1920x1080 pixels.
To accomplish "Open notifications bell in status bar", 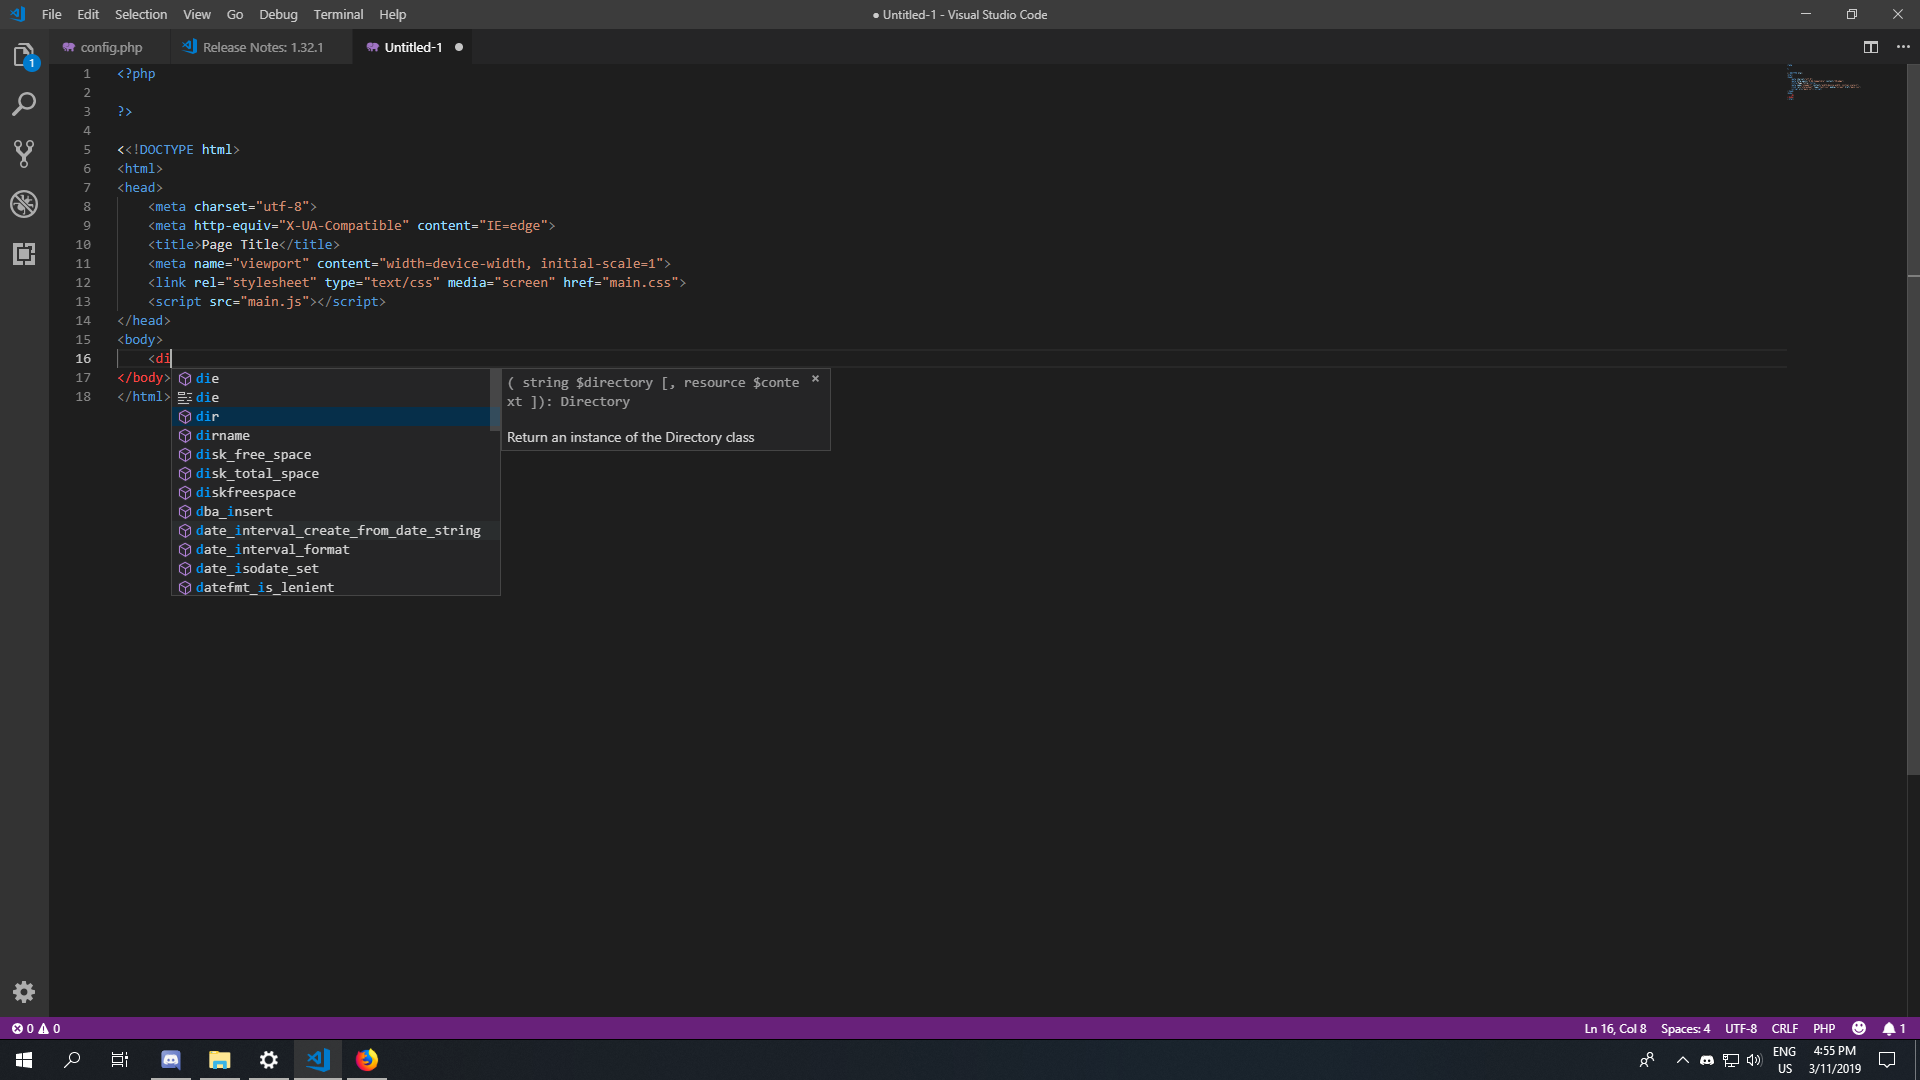I will (1893, 1028).
